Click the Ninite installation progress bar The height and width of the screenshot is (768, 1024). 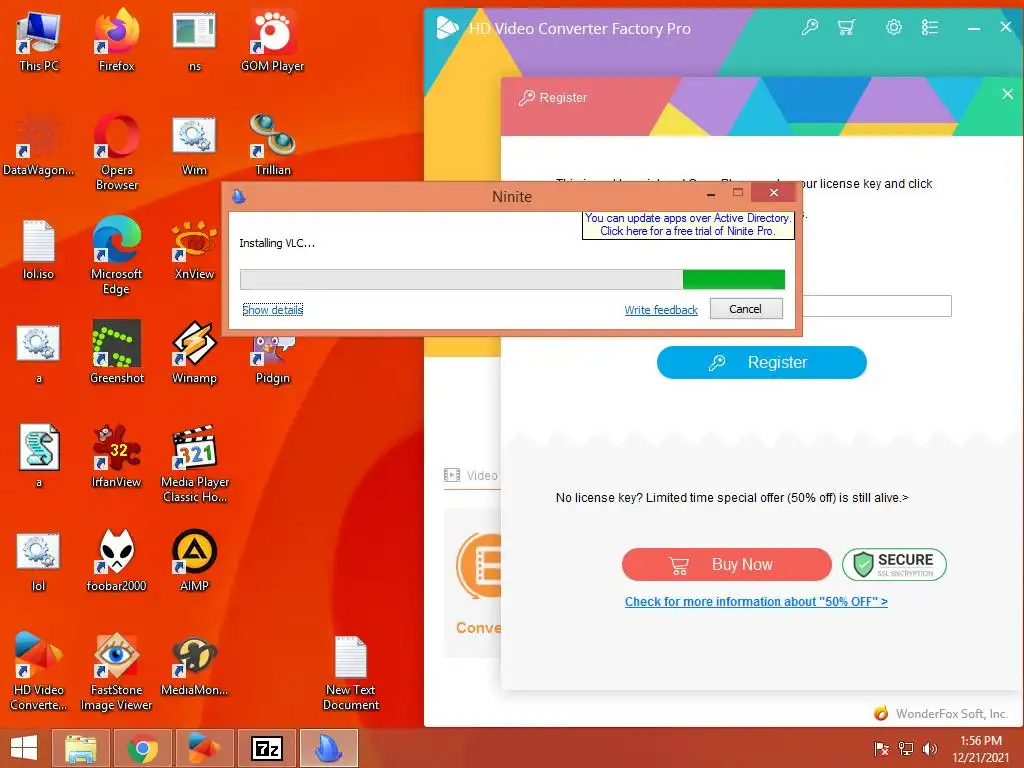pyautogui.click(x=512, y=280)
